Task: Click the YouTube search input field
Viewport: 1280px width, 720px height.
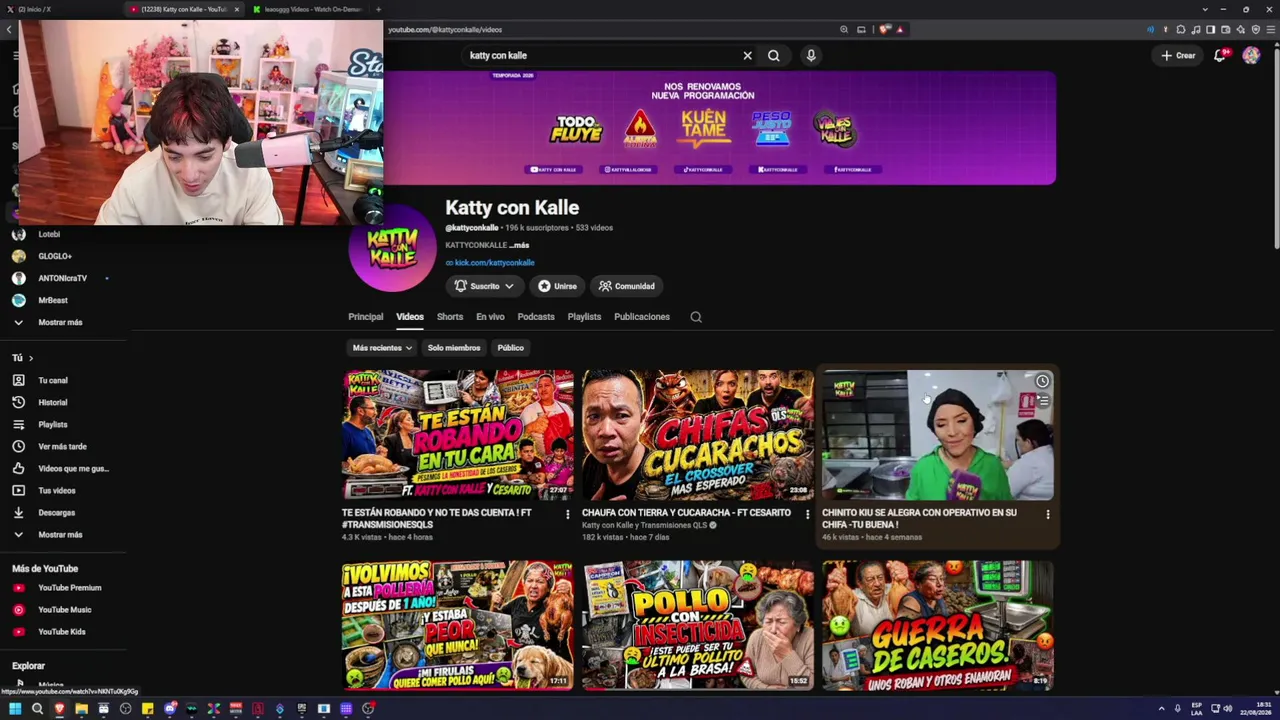Action: click(x=600, y=56)
